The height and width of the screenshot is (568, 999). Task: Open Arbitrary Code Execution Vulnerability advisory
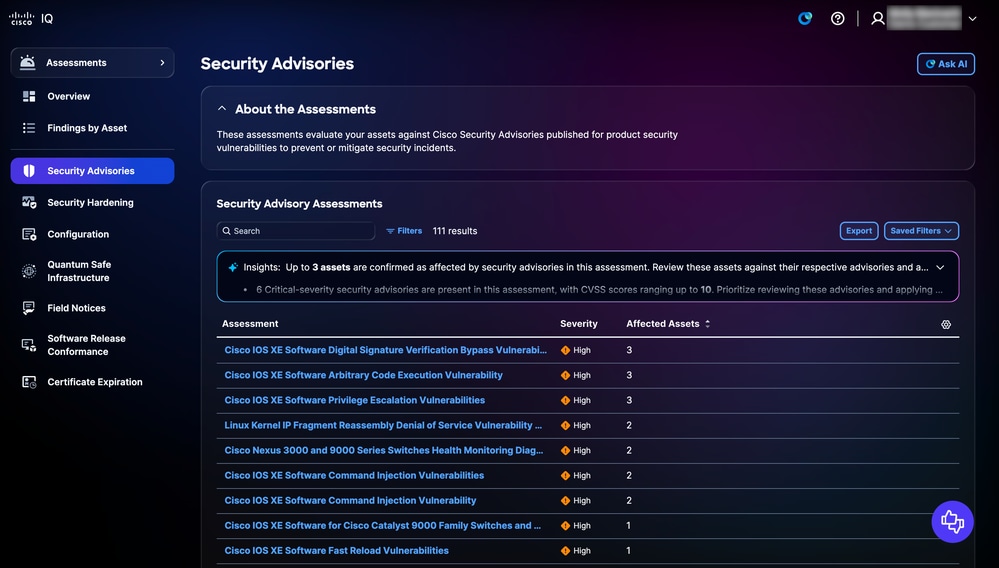363,375
